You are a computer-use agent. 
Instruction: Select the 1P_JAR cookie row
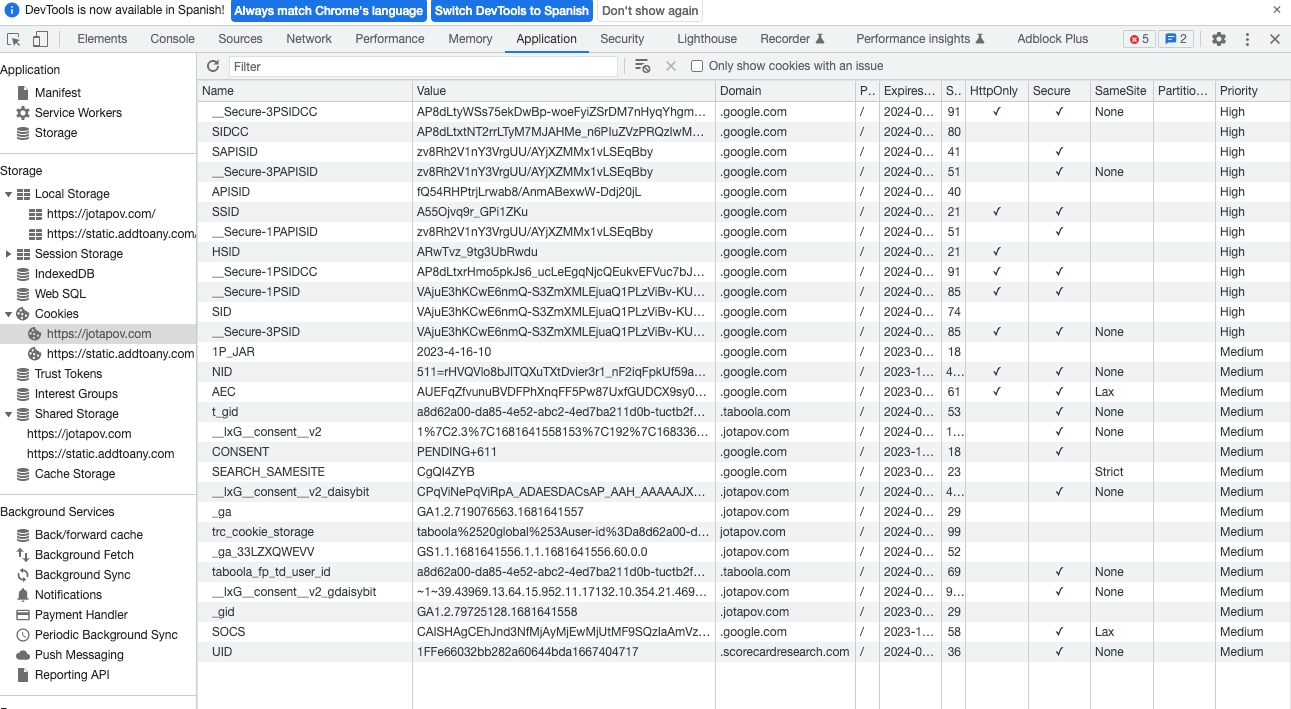[x=744, y=352]
